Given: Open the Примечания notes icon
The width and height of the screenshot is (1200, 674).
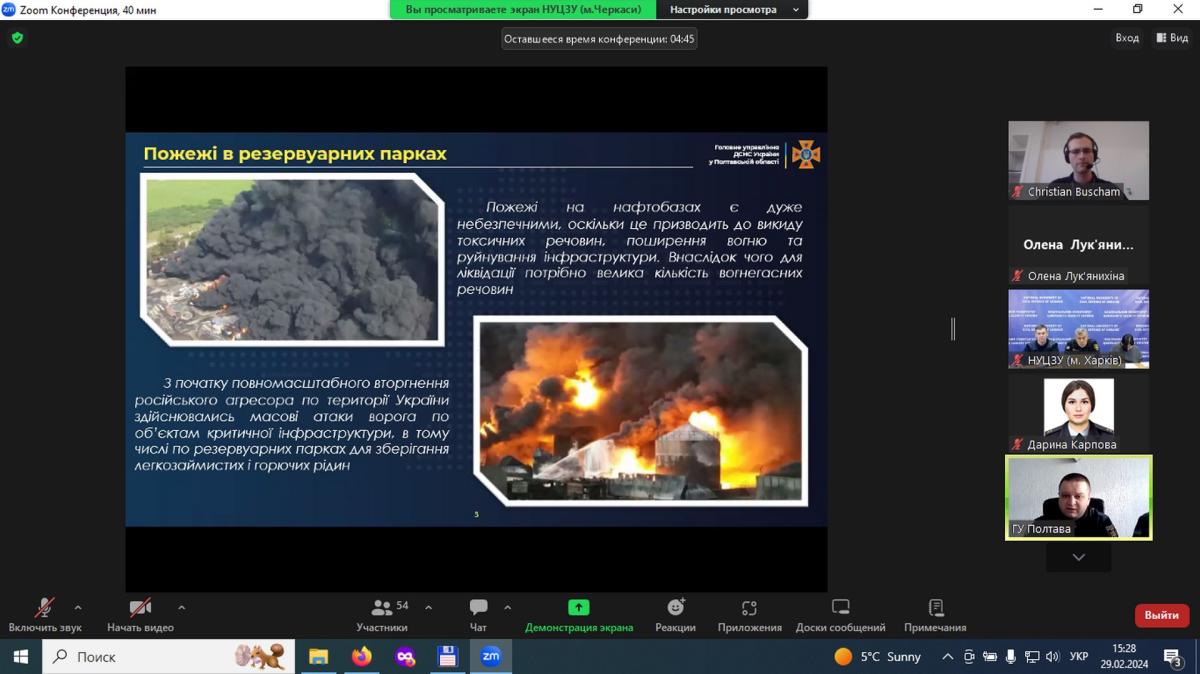Looking at the screenshot, I should click(x=935, y=608).
